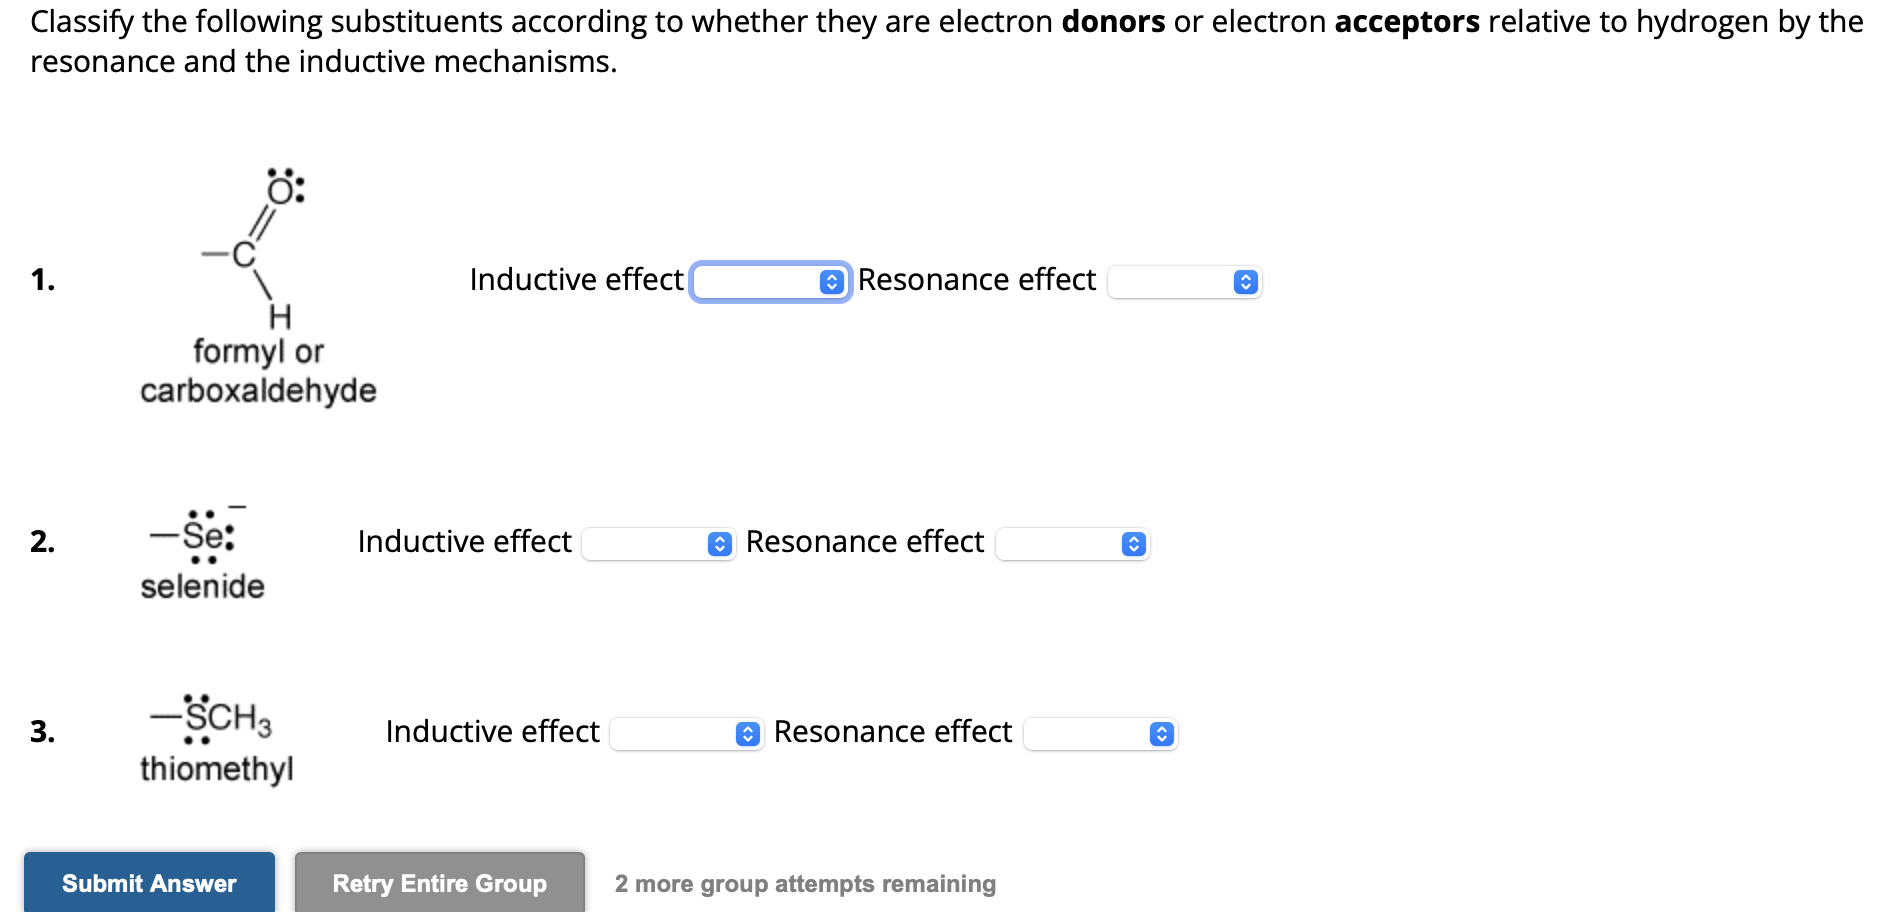Click blue arrow stepper on selenide inductive select
The width and height of the screenshot is (1900, 912).
(719, 544)
